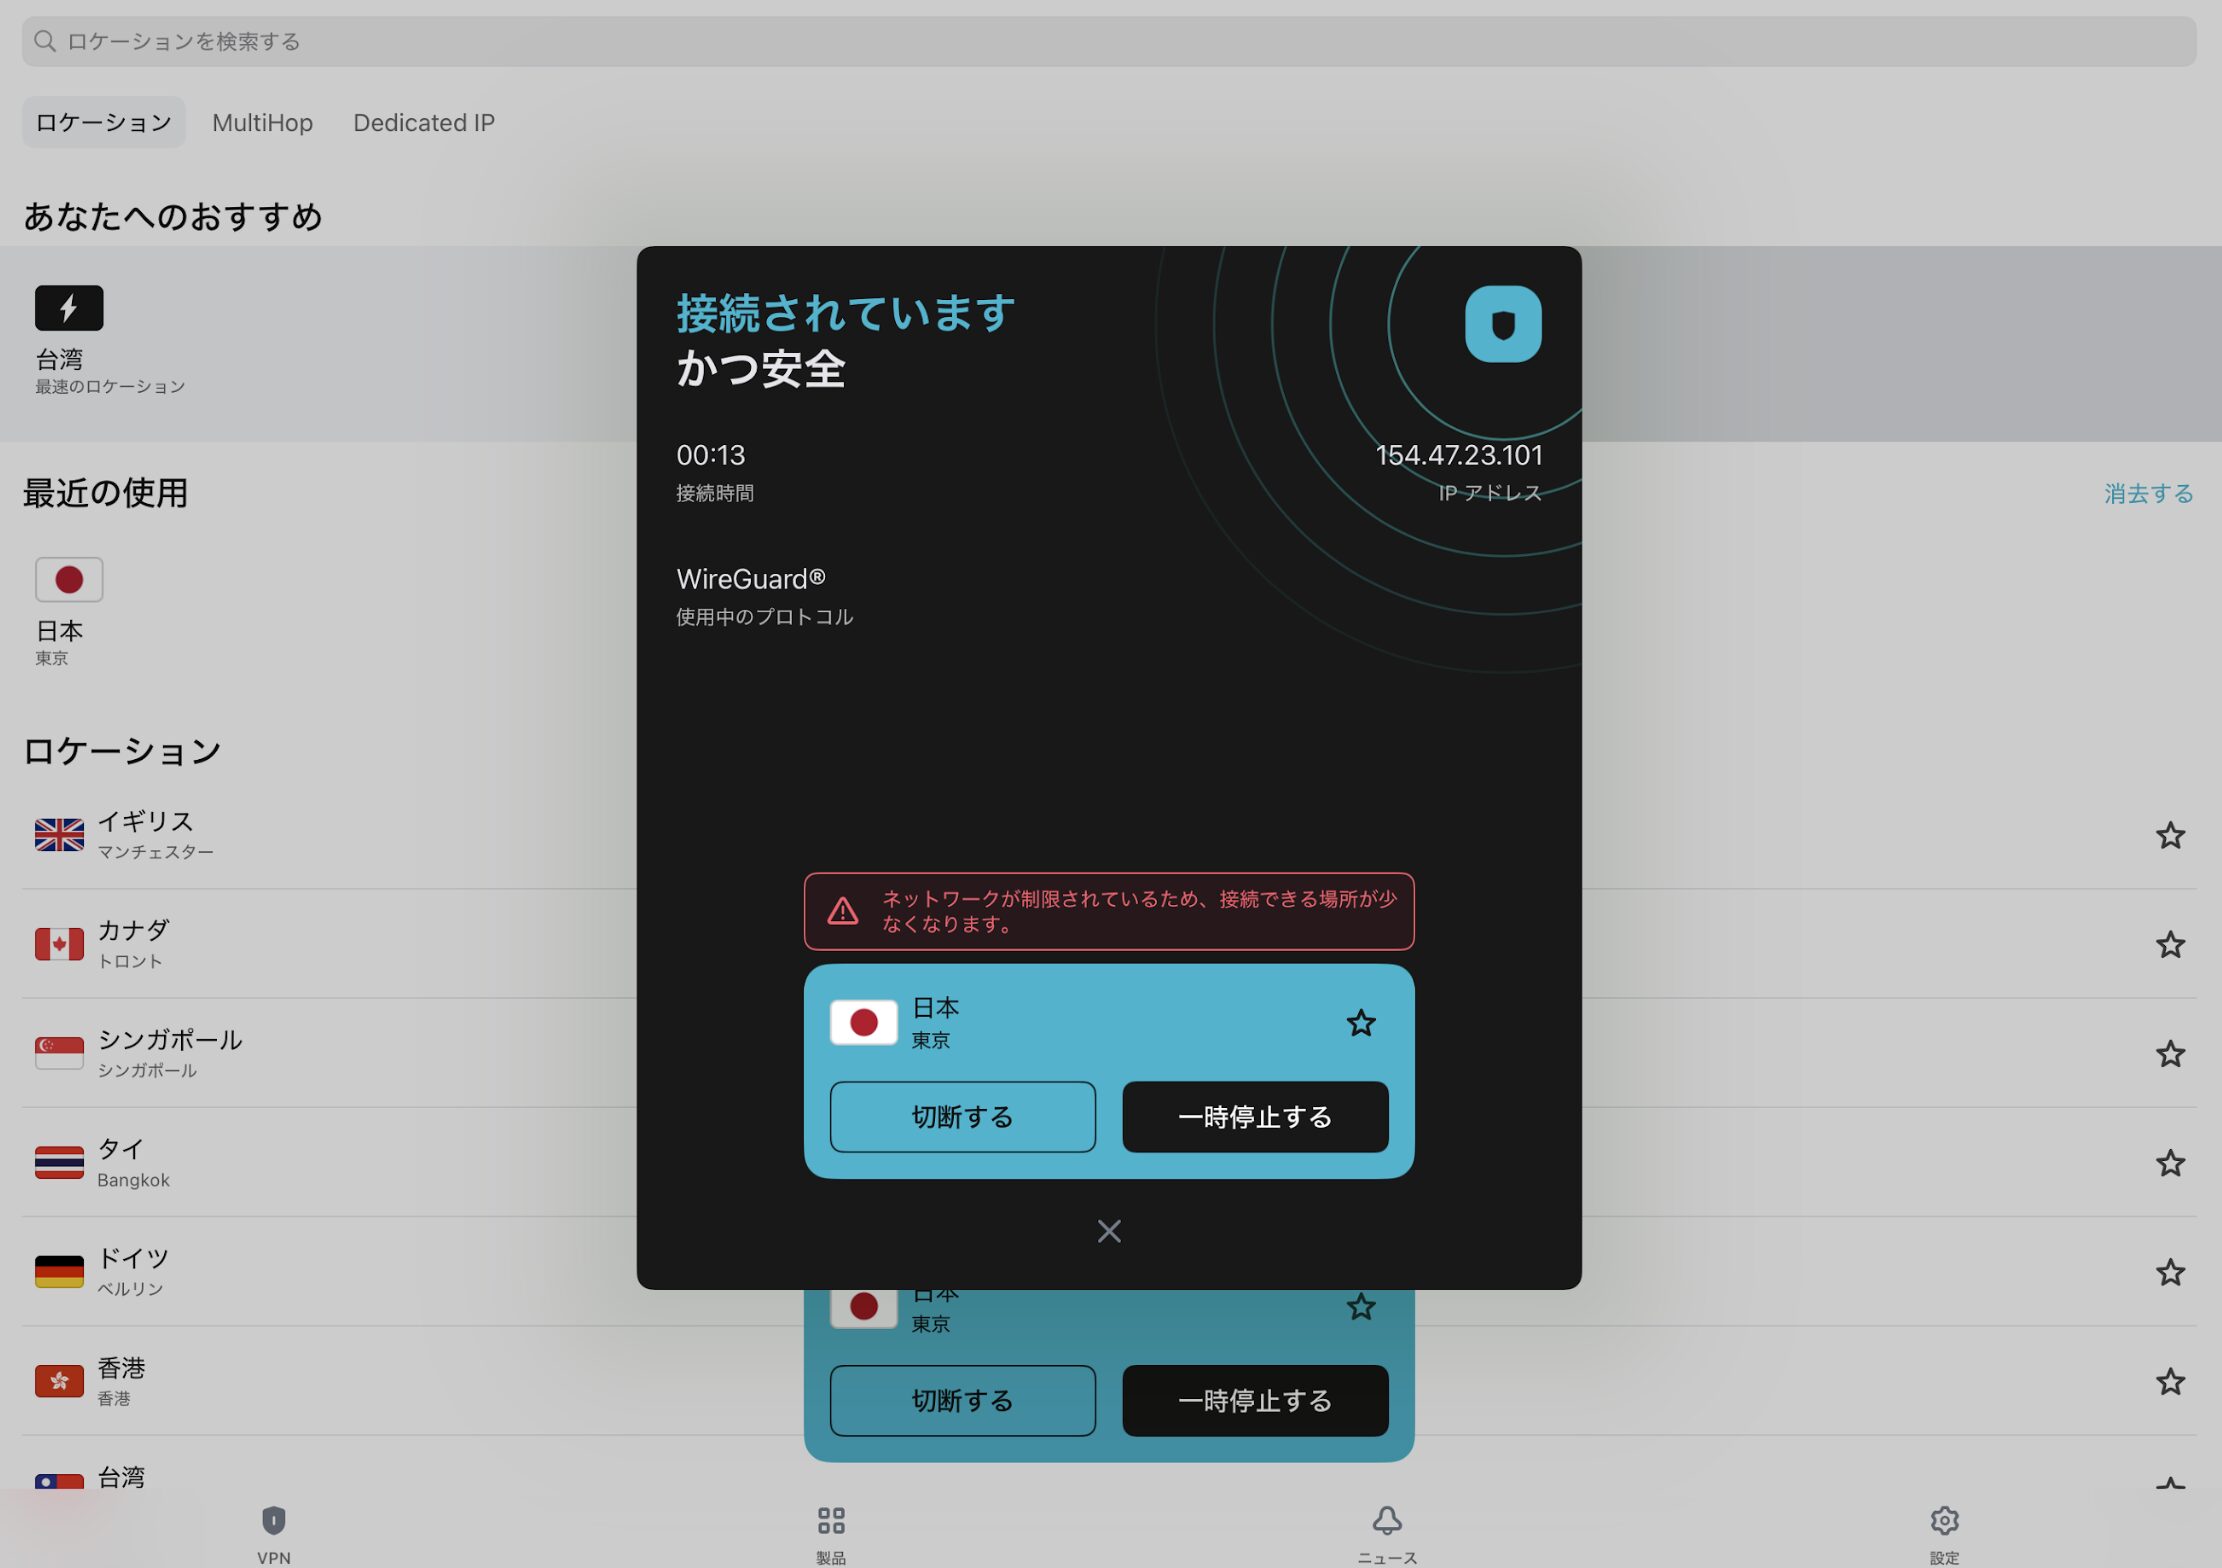This screenshot has width=2222, height=1568.
Task: Click the 日本 東京 recent location flag
Action: click(68, 579)
